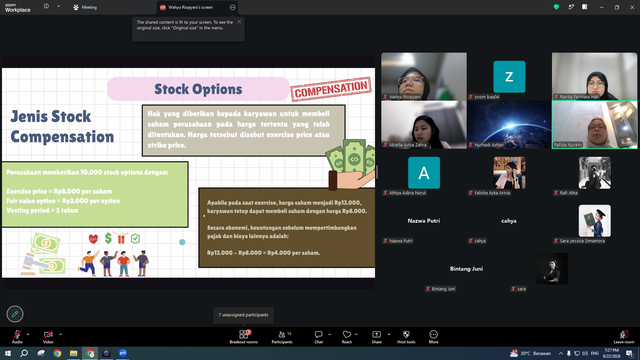Open the Participants list
Viewport: 640px width, 360px height.
pyautogui.click(x=282, y=337)
